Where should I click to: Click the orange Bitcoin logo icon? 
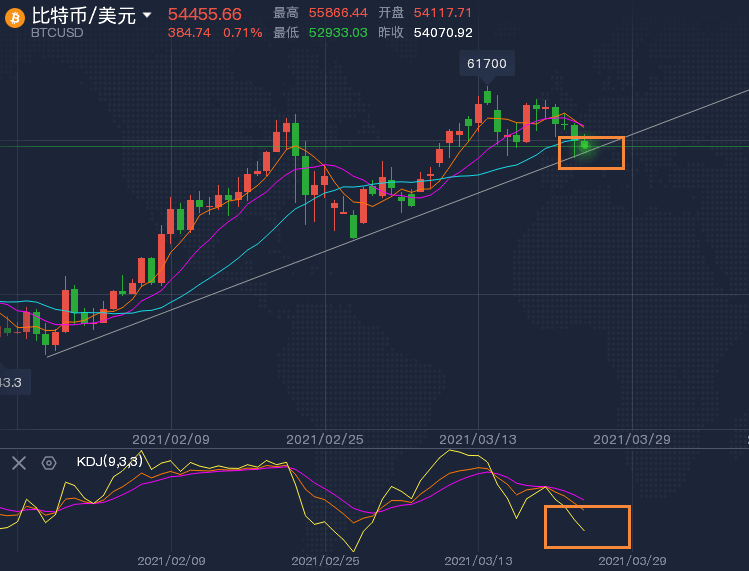15,19
